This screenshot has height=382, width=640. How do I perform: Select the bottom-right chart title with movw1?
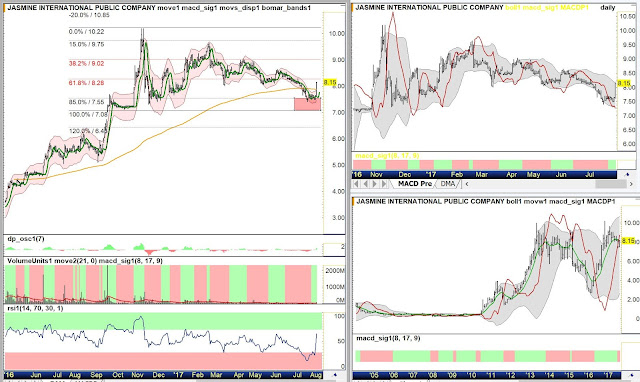point(485,201)
